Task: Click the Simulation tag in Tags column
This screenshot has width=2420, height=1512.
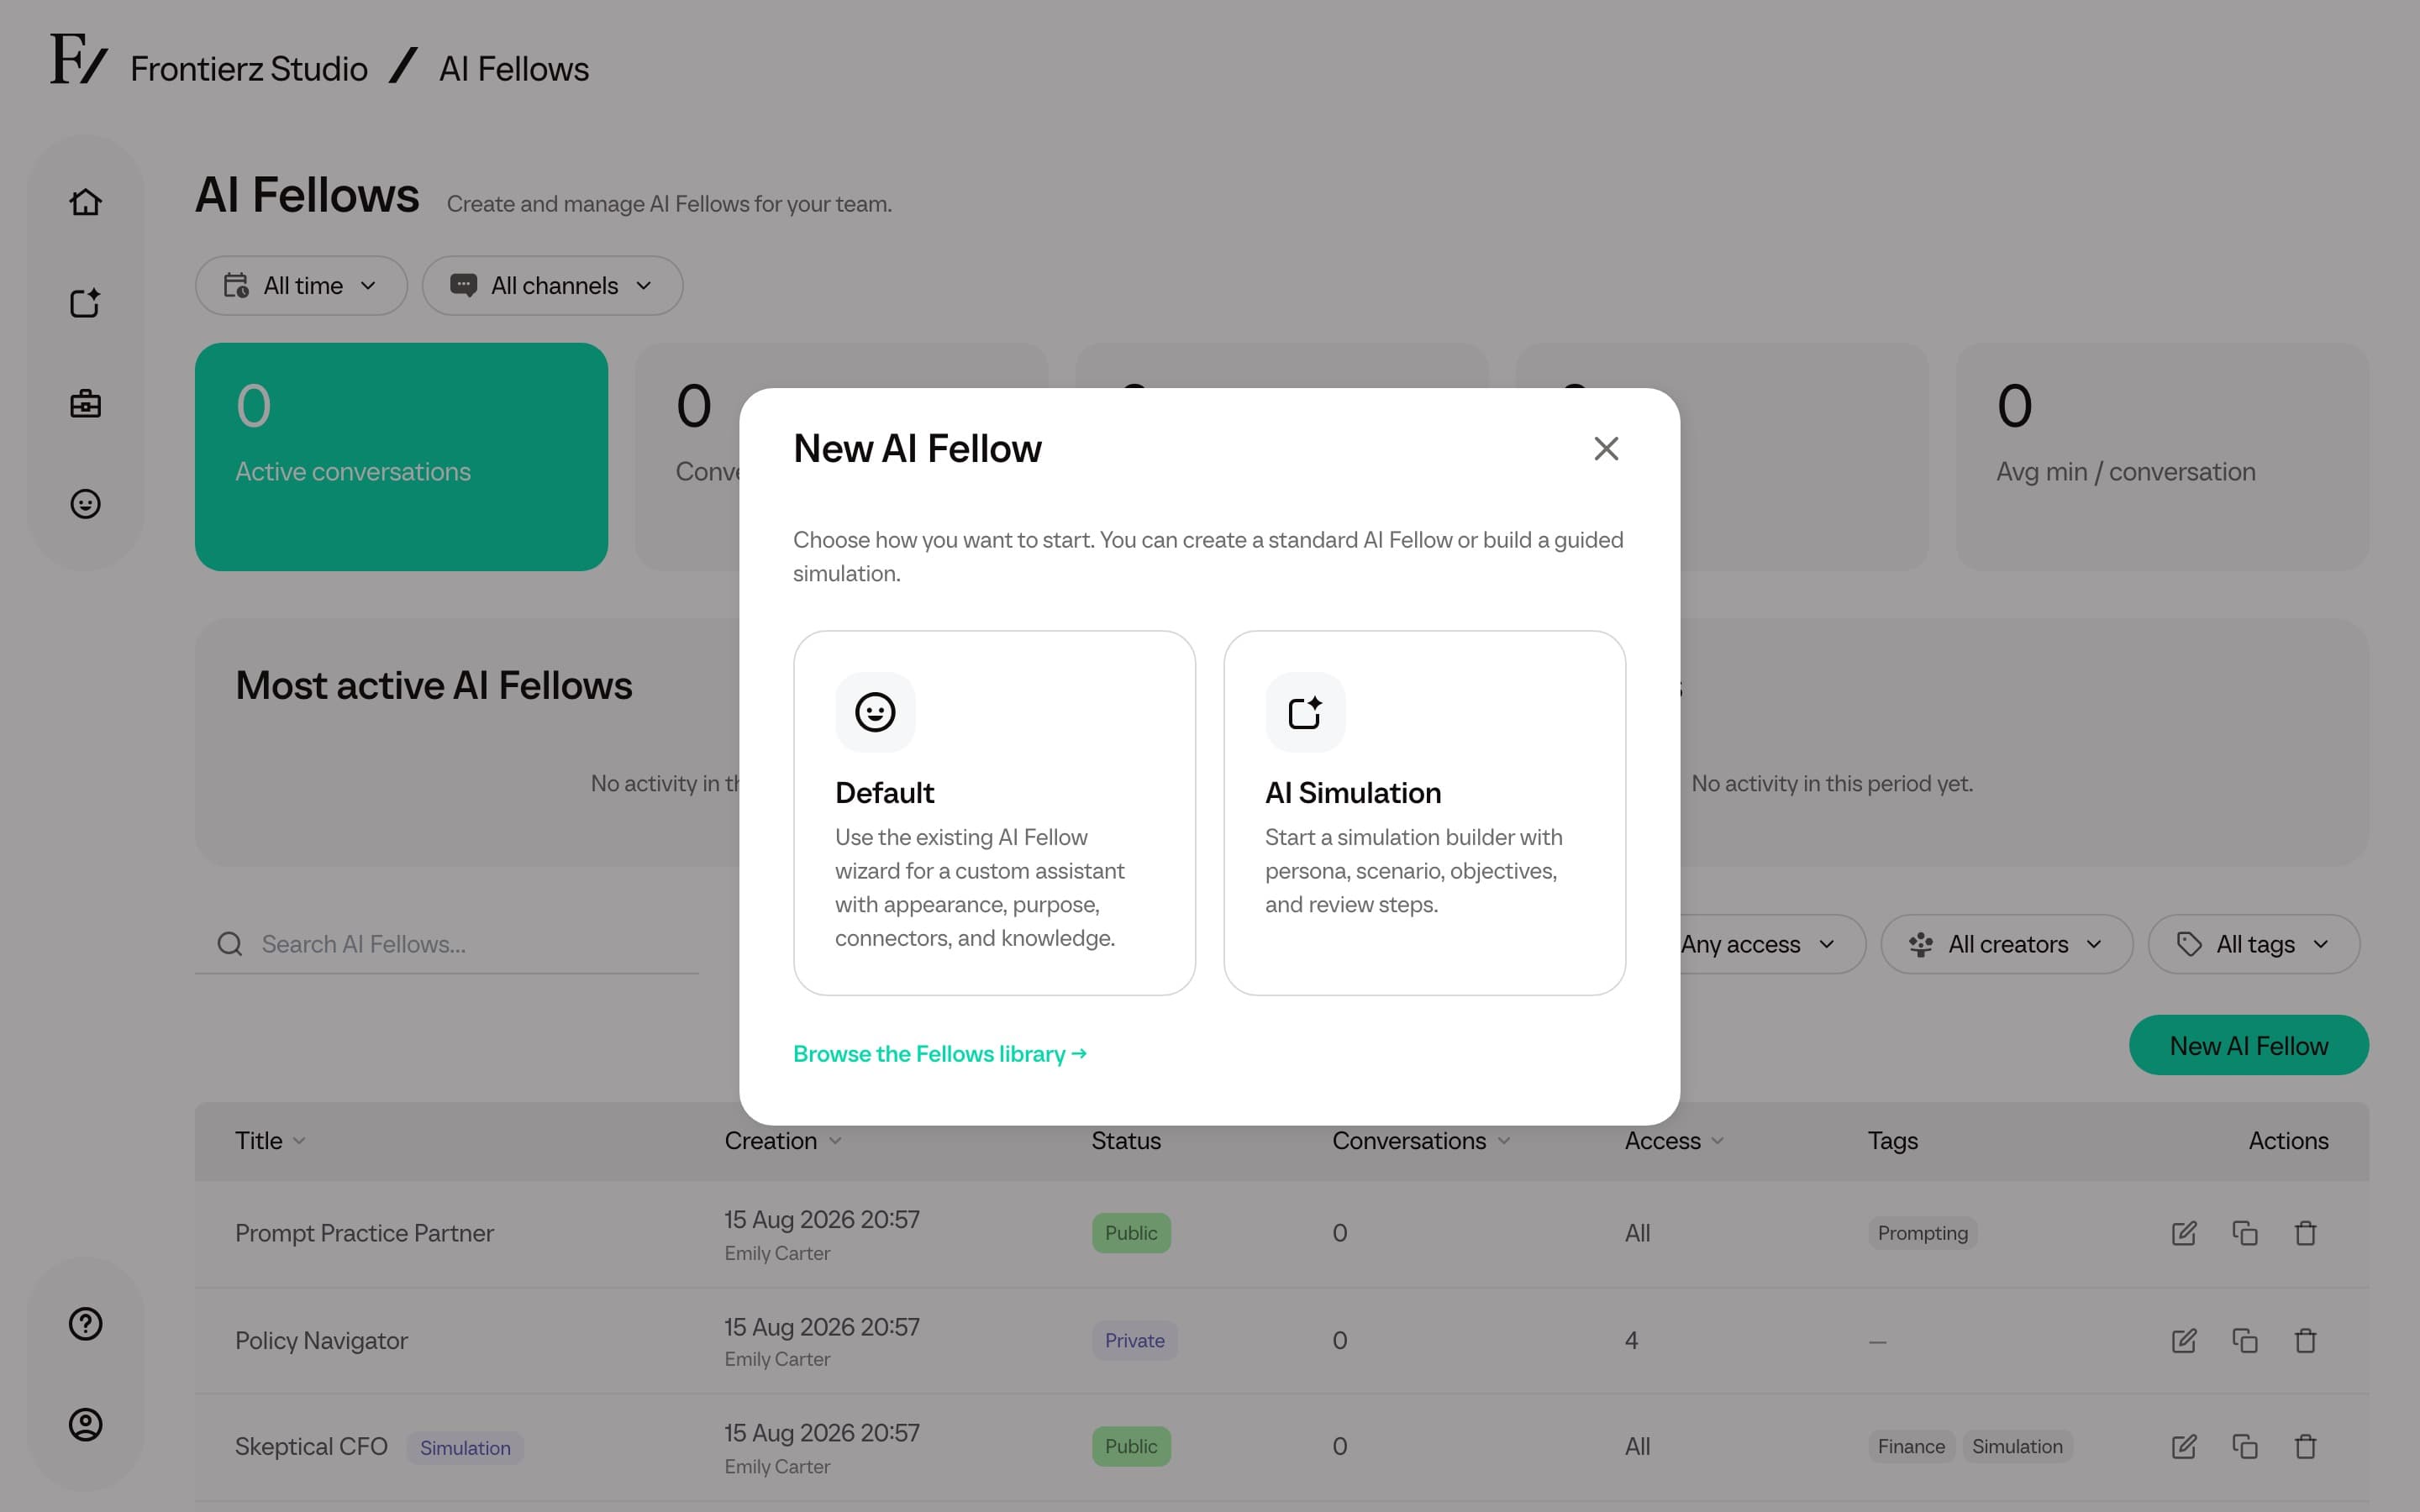Action: [2017, 1447]
